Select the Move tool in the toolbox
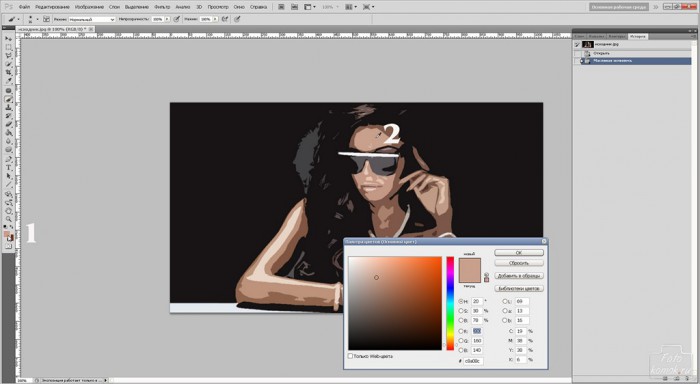 [8, 39]
